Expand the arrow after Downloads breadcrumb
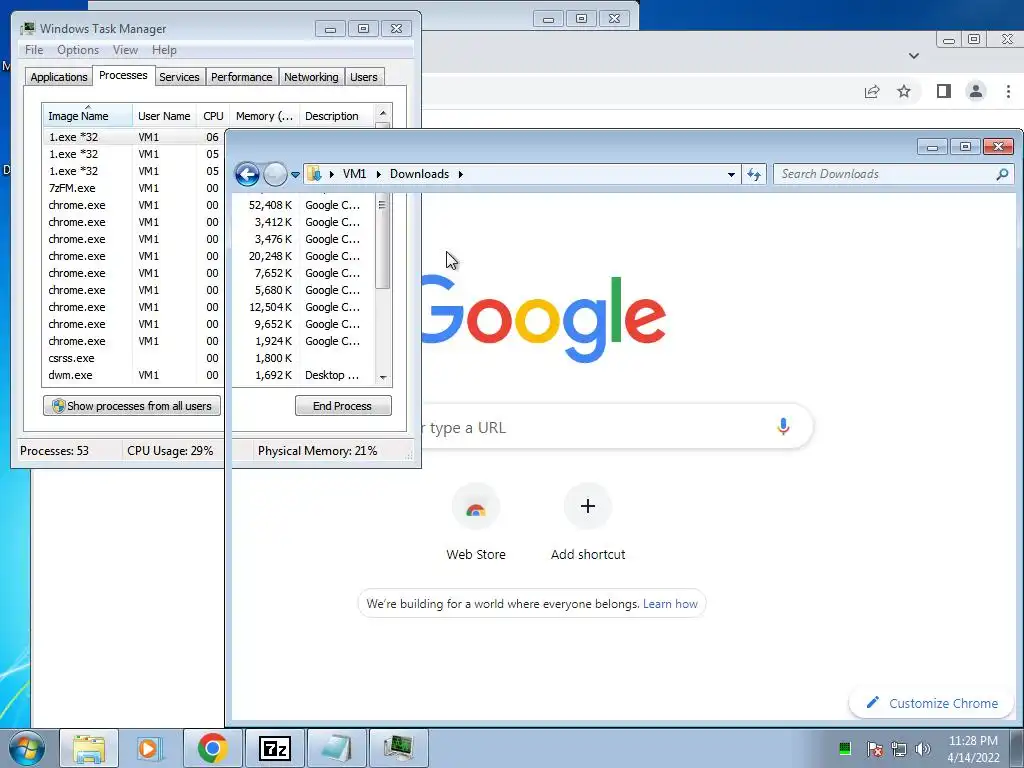This screenshot has height=768, width=1024. [x=460, y=174]
